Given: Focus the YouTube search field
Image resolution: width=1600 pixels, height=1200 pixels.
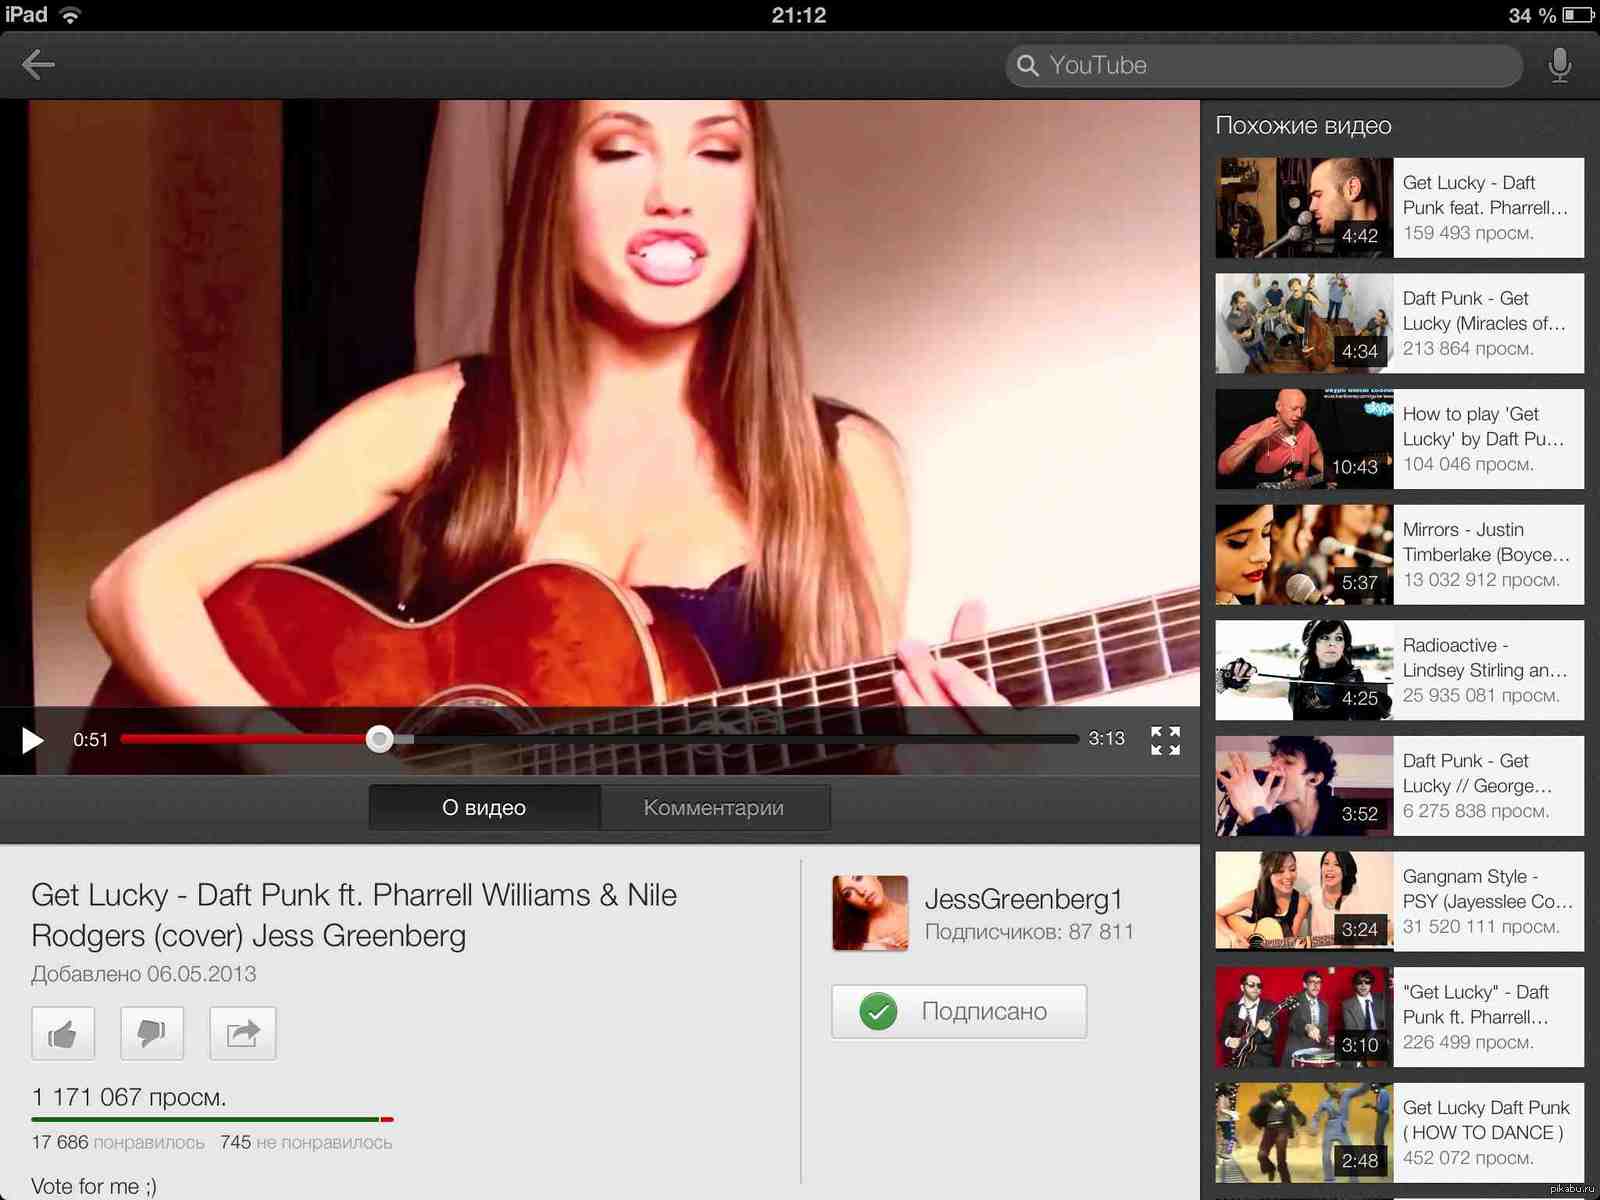Looking at the screenshot, I should [1264, 66].
